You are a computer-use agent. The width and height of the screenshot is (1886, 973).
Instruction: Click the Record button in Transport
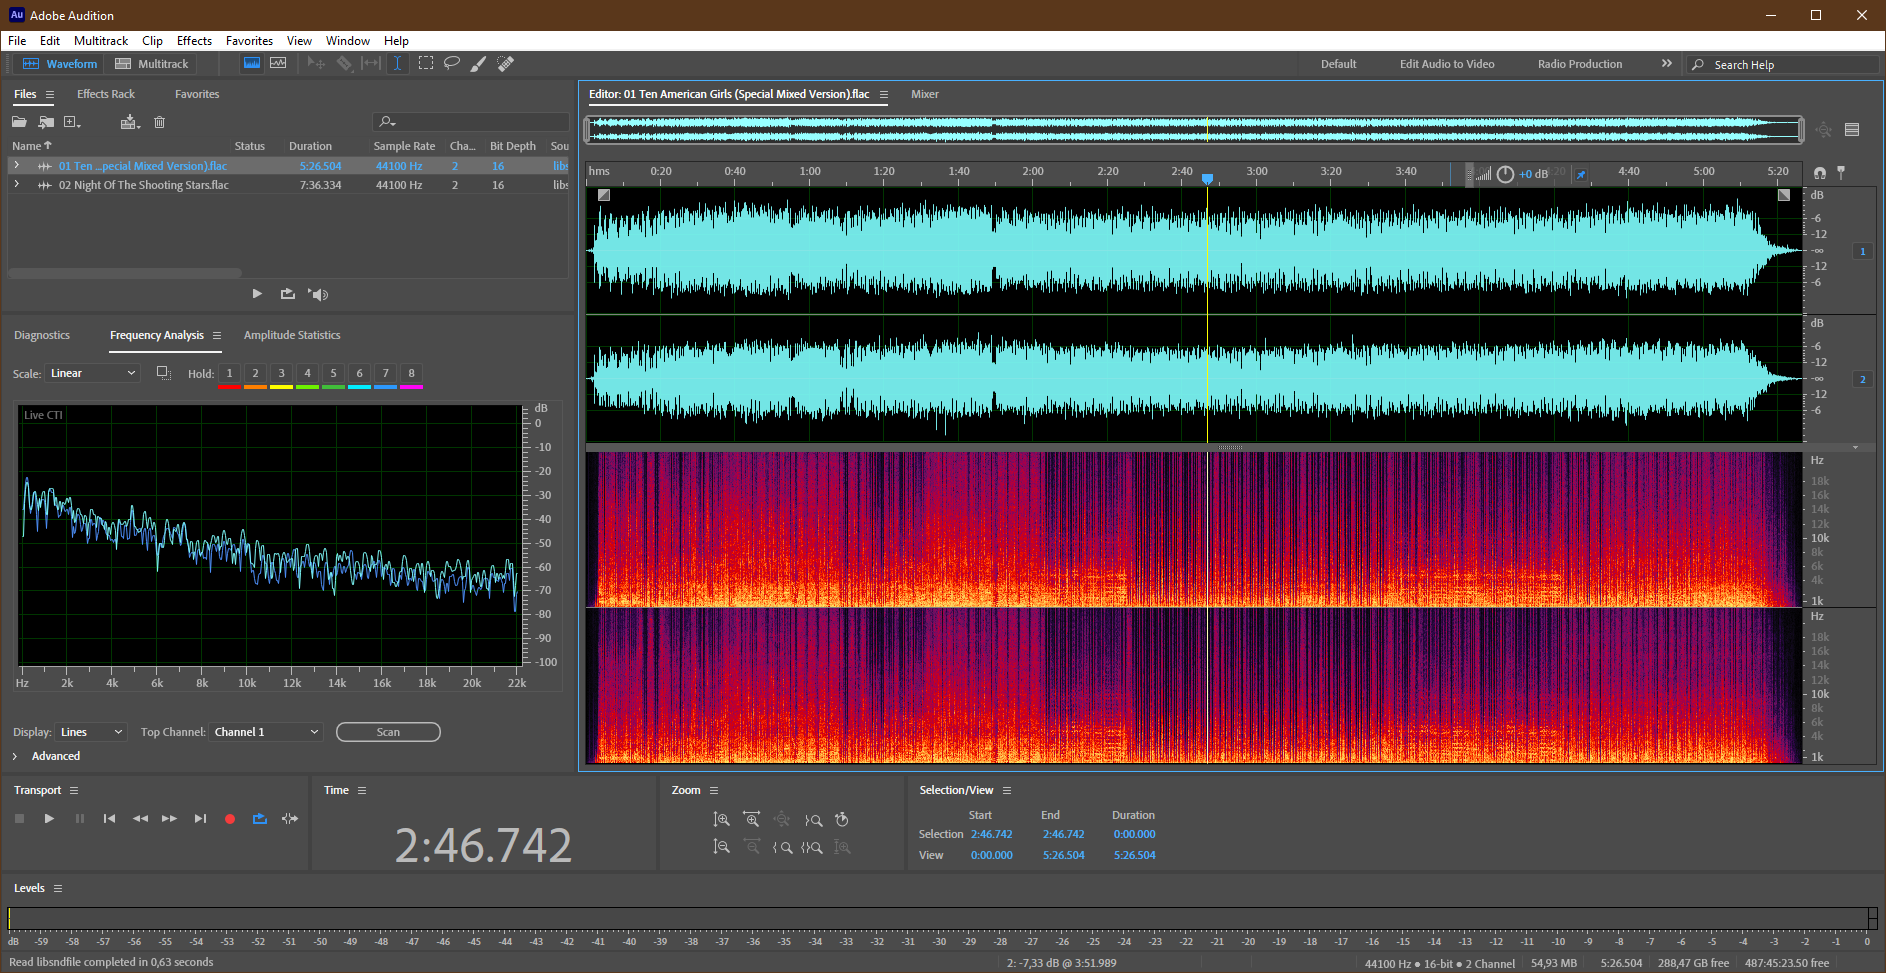pos(230,818)
